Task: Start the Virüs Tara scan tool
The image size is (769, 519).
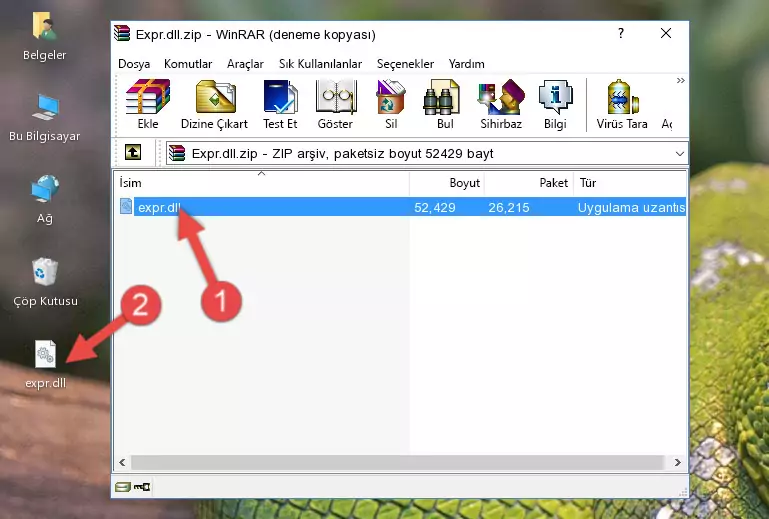Action: coord(622,104)
